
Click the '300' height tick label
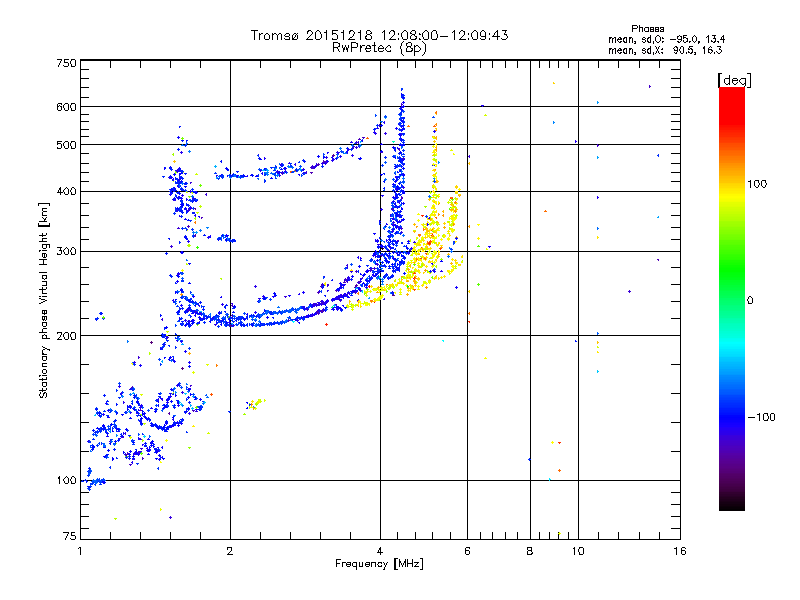click(66, 252)
